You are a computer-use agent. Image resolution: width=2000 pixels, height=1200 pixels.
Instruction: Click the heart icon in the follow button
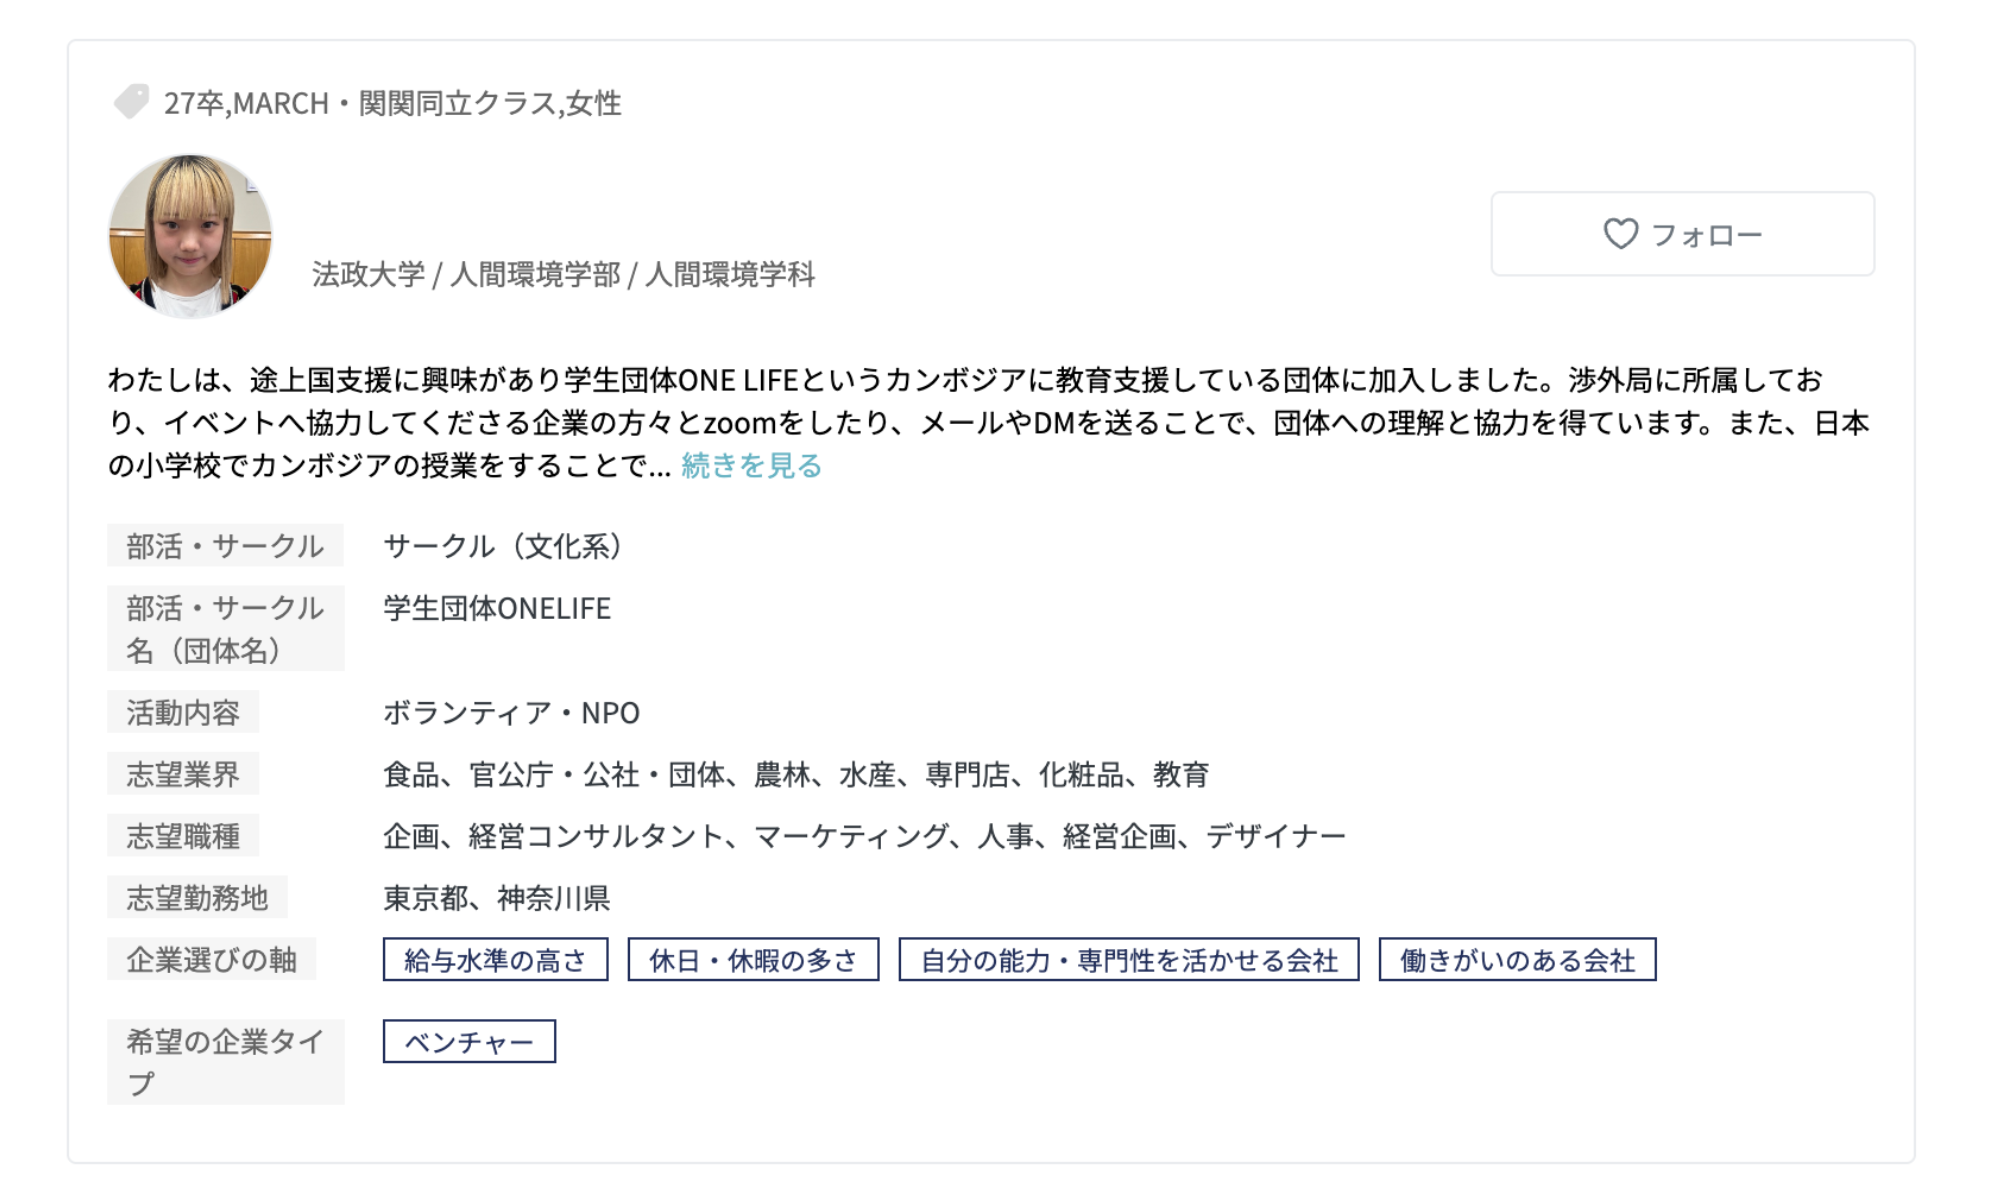(1620, 234)
